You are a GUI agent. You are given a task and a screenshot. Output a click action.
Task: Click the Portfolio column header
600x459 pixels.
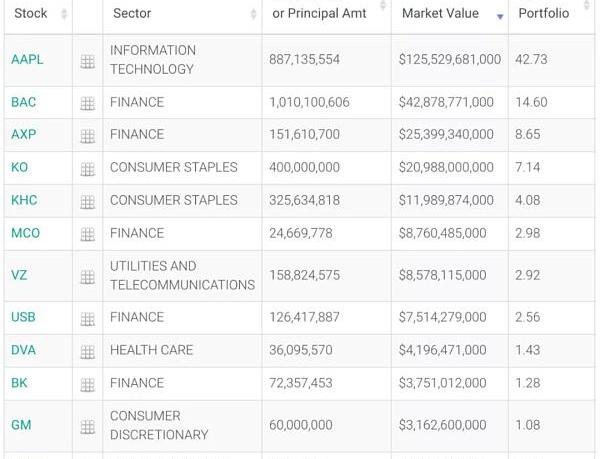tap(543, 14)
